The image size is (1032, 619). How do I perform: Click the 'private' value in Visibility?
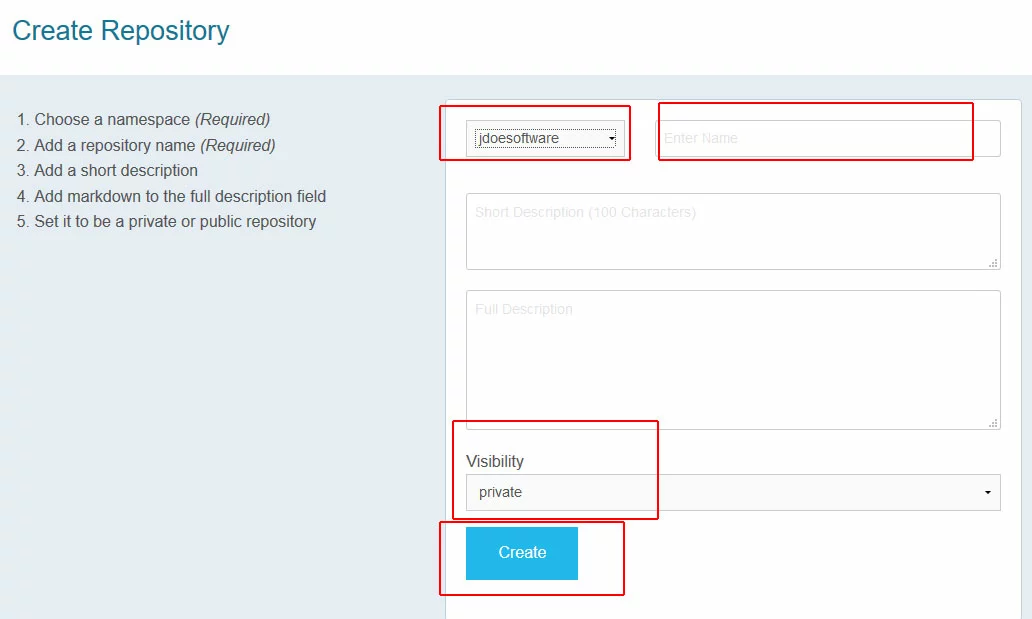coord(501,492)
